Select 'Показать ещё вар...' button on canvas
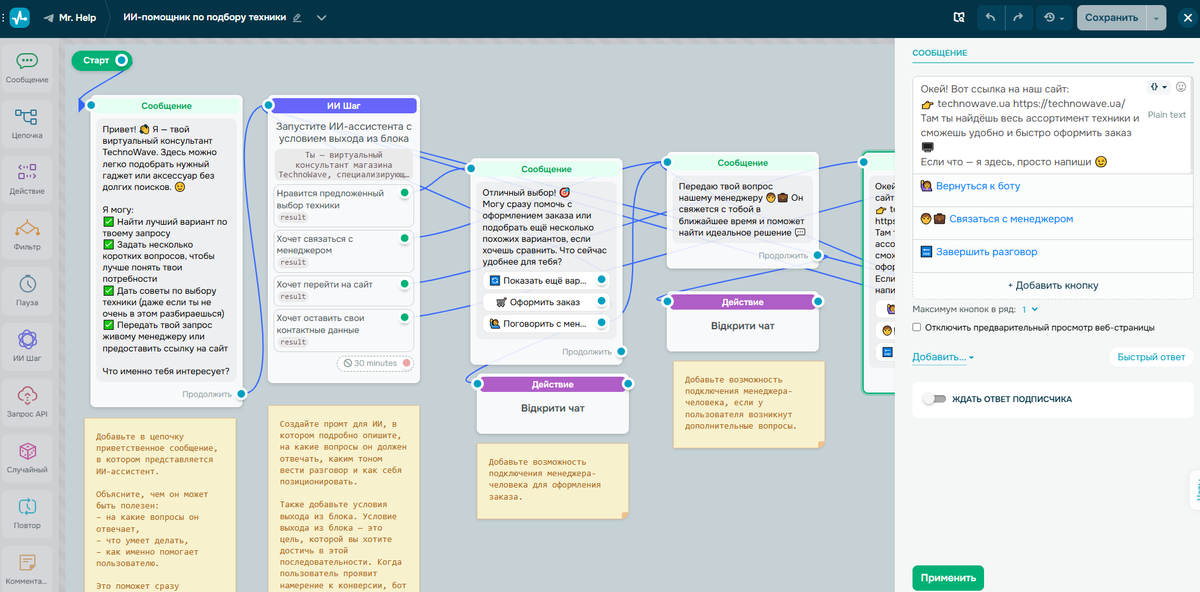The width and height of the screenshot is (1200, 592). point(545,280)
